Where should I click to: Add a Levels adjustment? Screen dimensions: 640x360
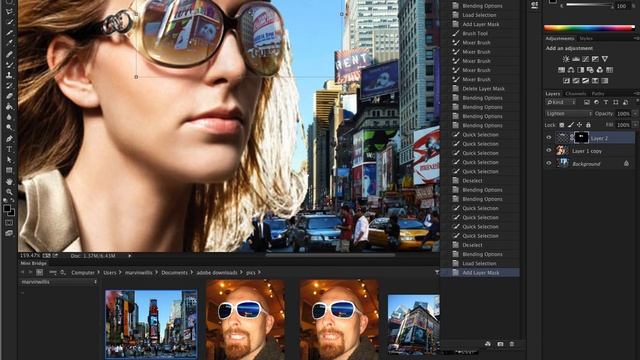(576, 59)
